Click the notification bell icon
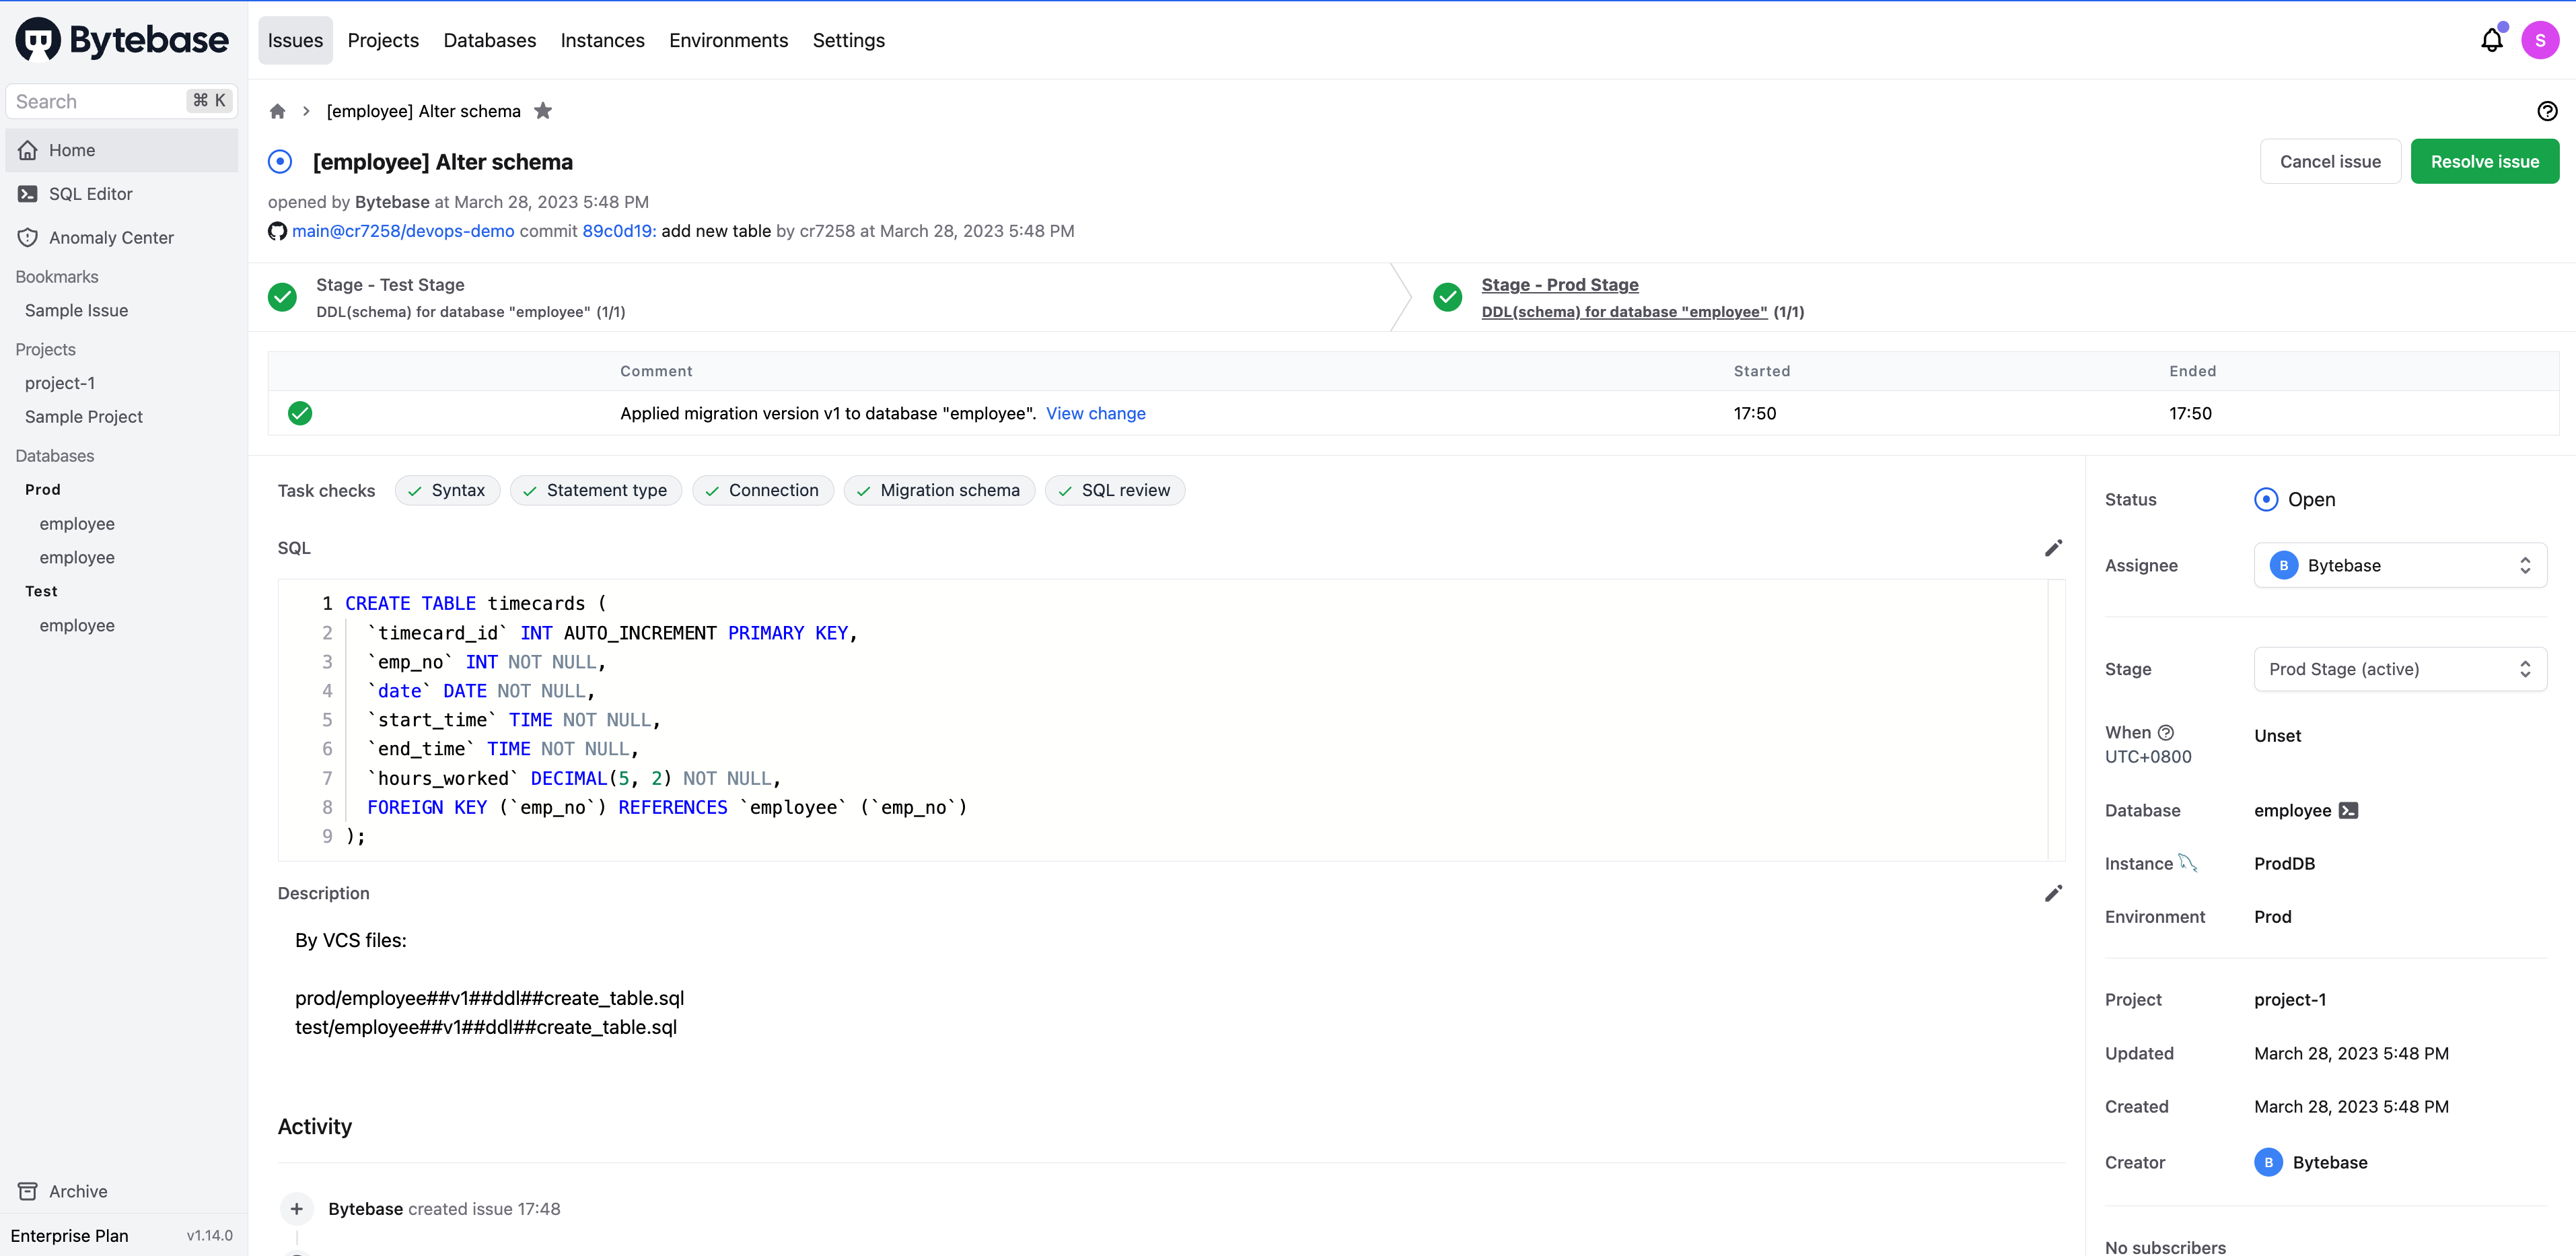The image size is (2576, 1256). [x=2491, y=40]
